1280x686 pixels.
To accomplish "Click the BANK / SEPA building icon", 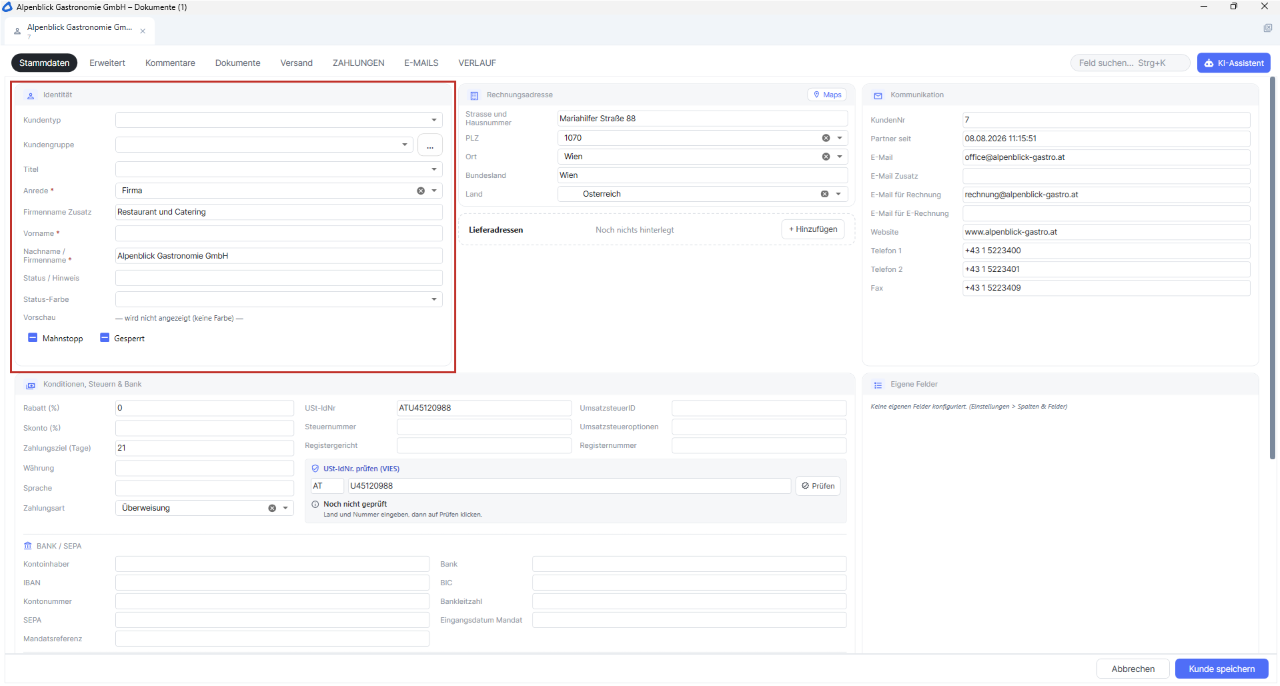I will pyautogui.click(x=28, y=546).
